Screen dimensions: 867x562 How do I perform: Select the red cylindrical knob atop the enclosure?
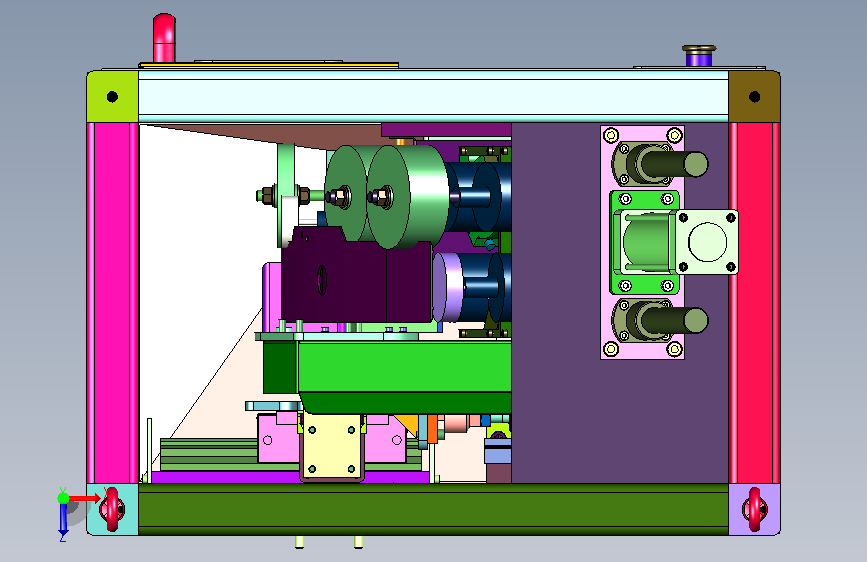(x=164, y=38)
